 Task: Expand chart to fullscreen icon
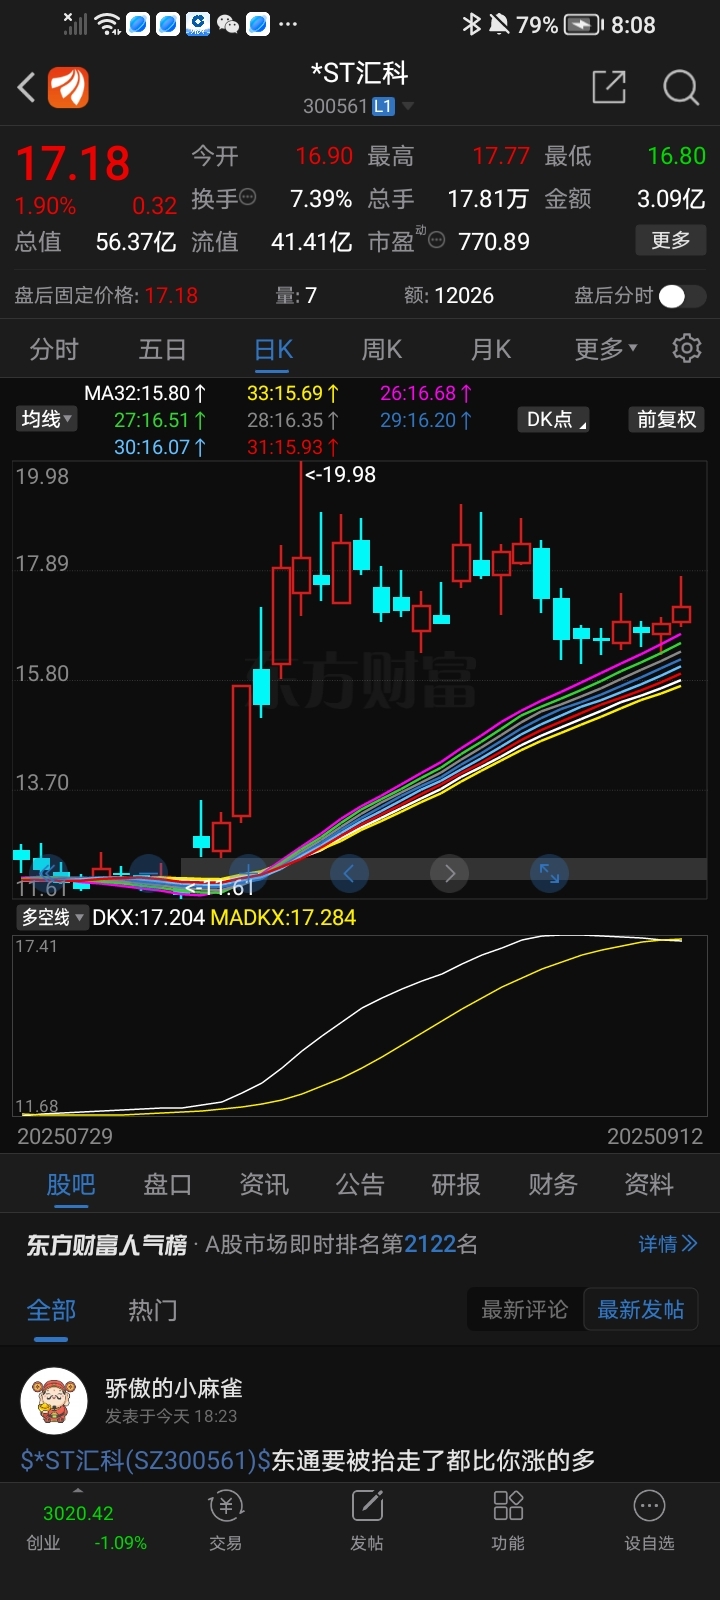pos(550,874)
